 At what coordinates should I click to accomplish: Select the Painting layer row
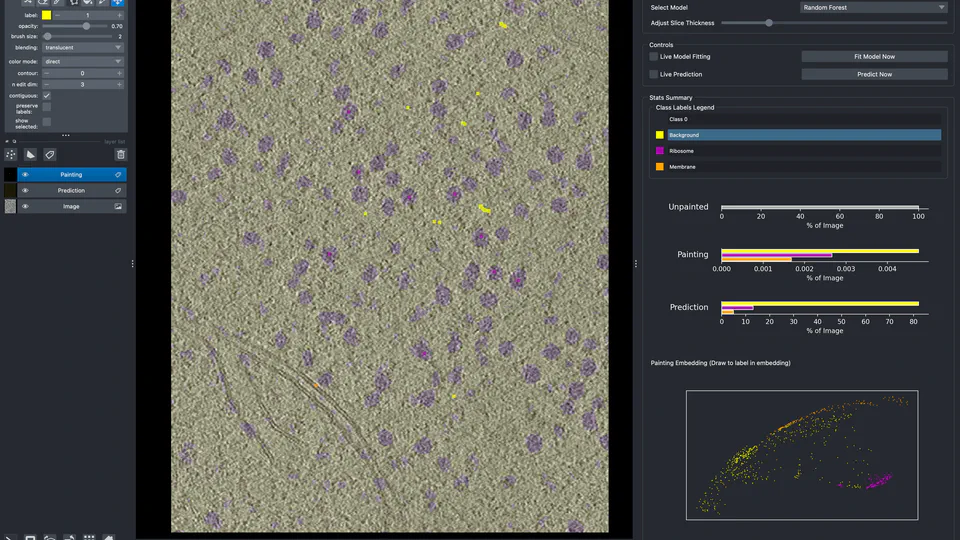click(72, 174)
